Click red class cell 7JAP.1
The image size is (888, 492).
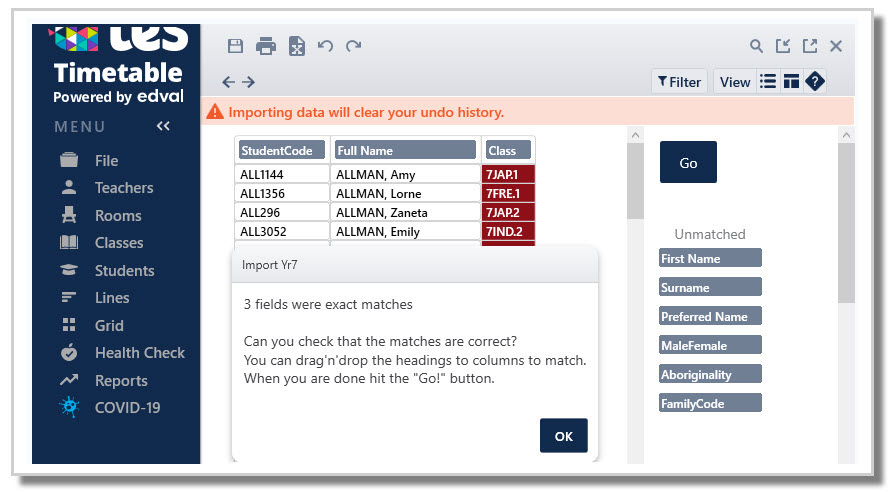click(508, 174)
